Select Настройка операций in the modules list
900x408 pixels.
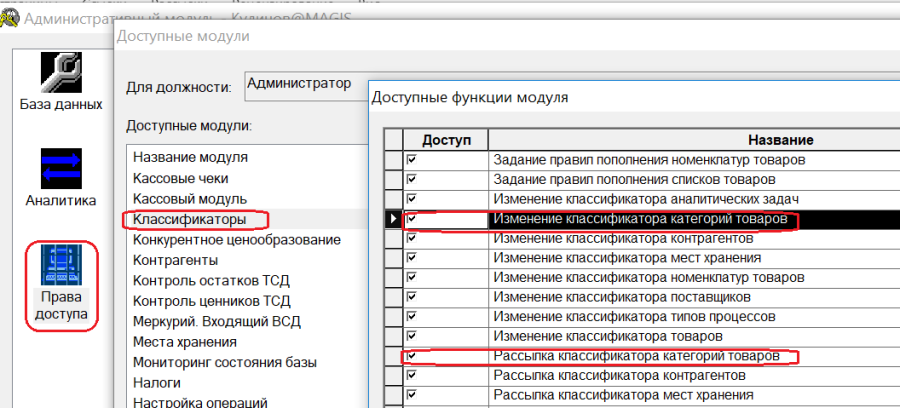[200, 402]
